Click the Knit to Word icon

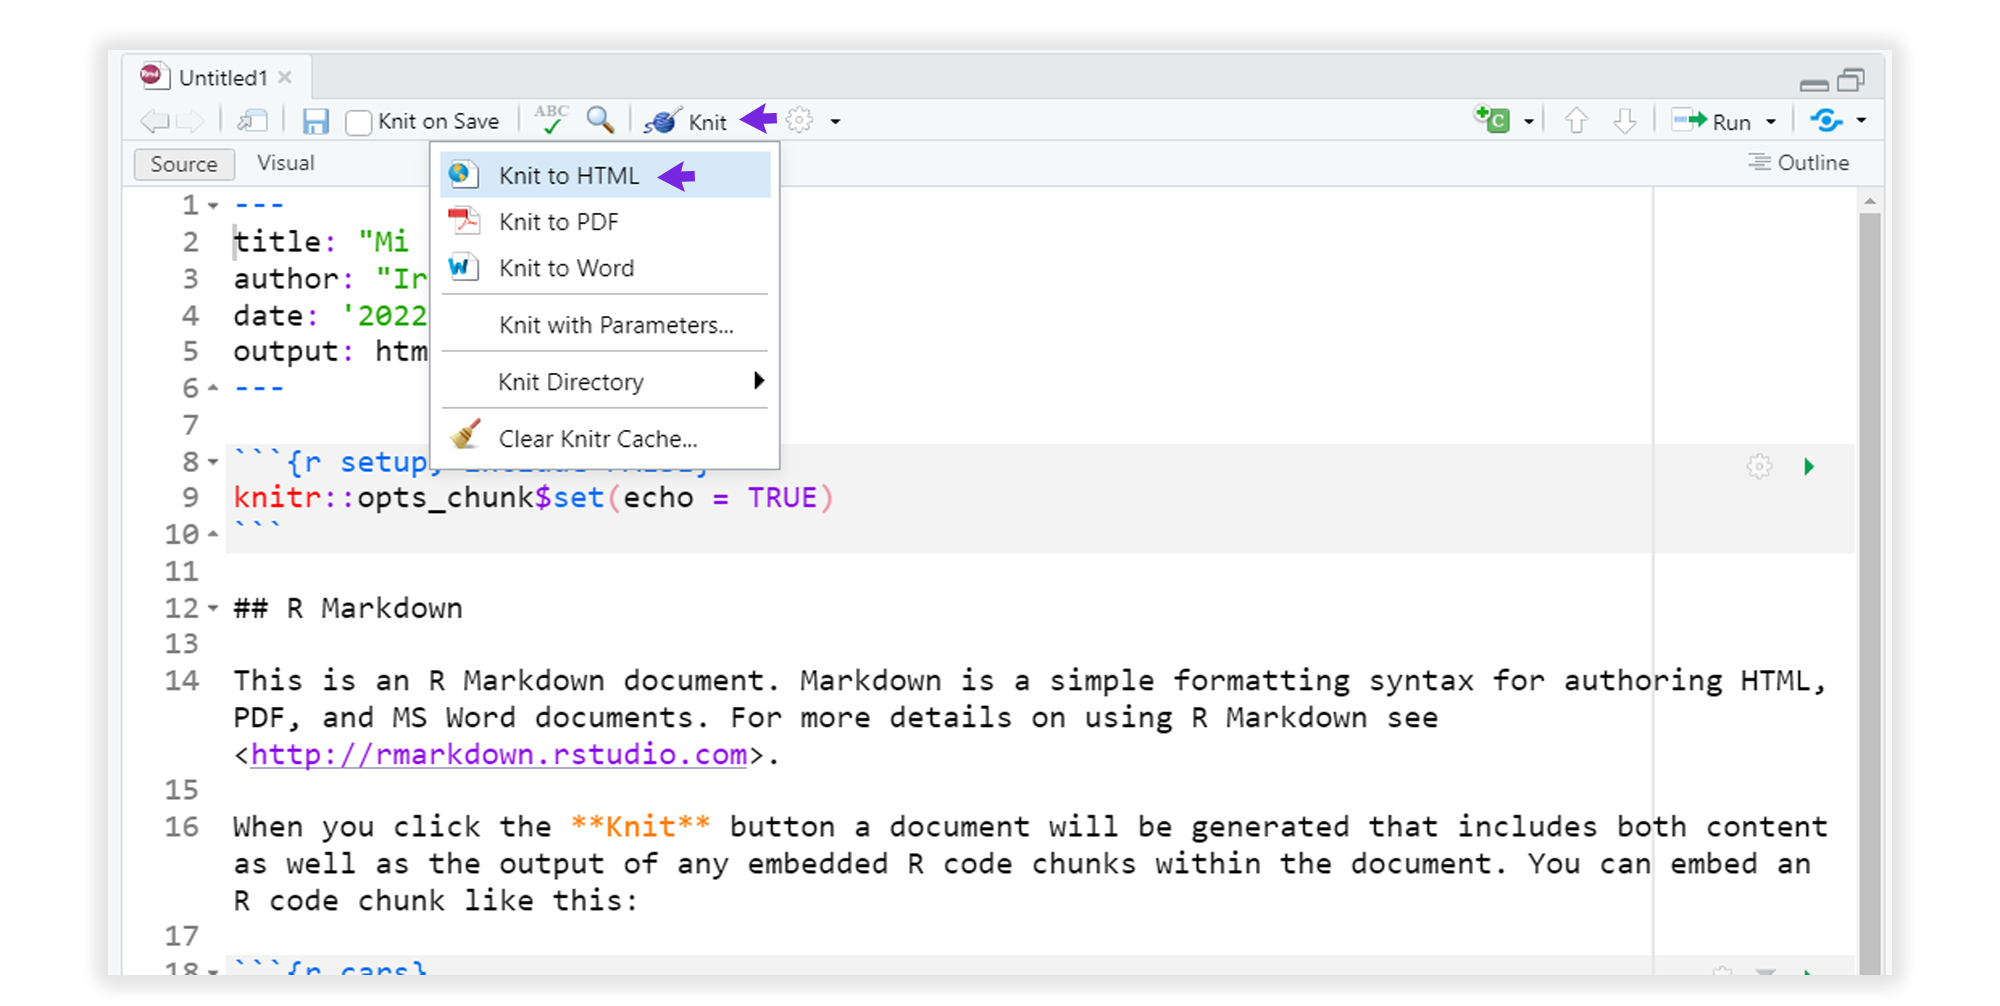pyautogui.click(x=463, y=267)
